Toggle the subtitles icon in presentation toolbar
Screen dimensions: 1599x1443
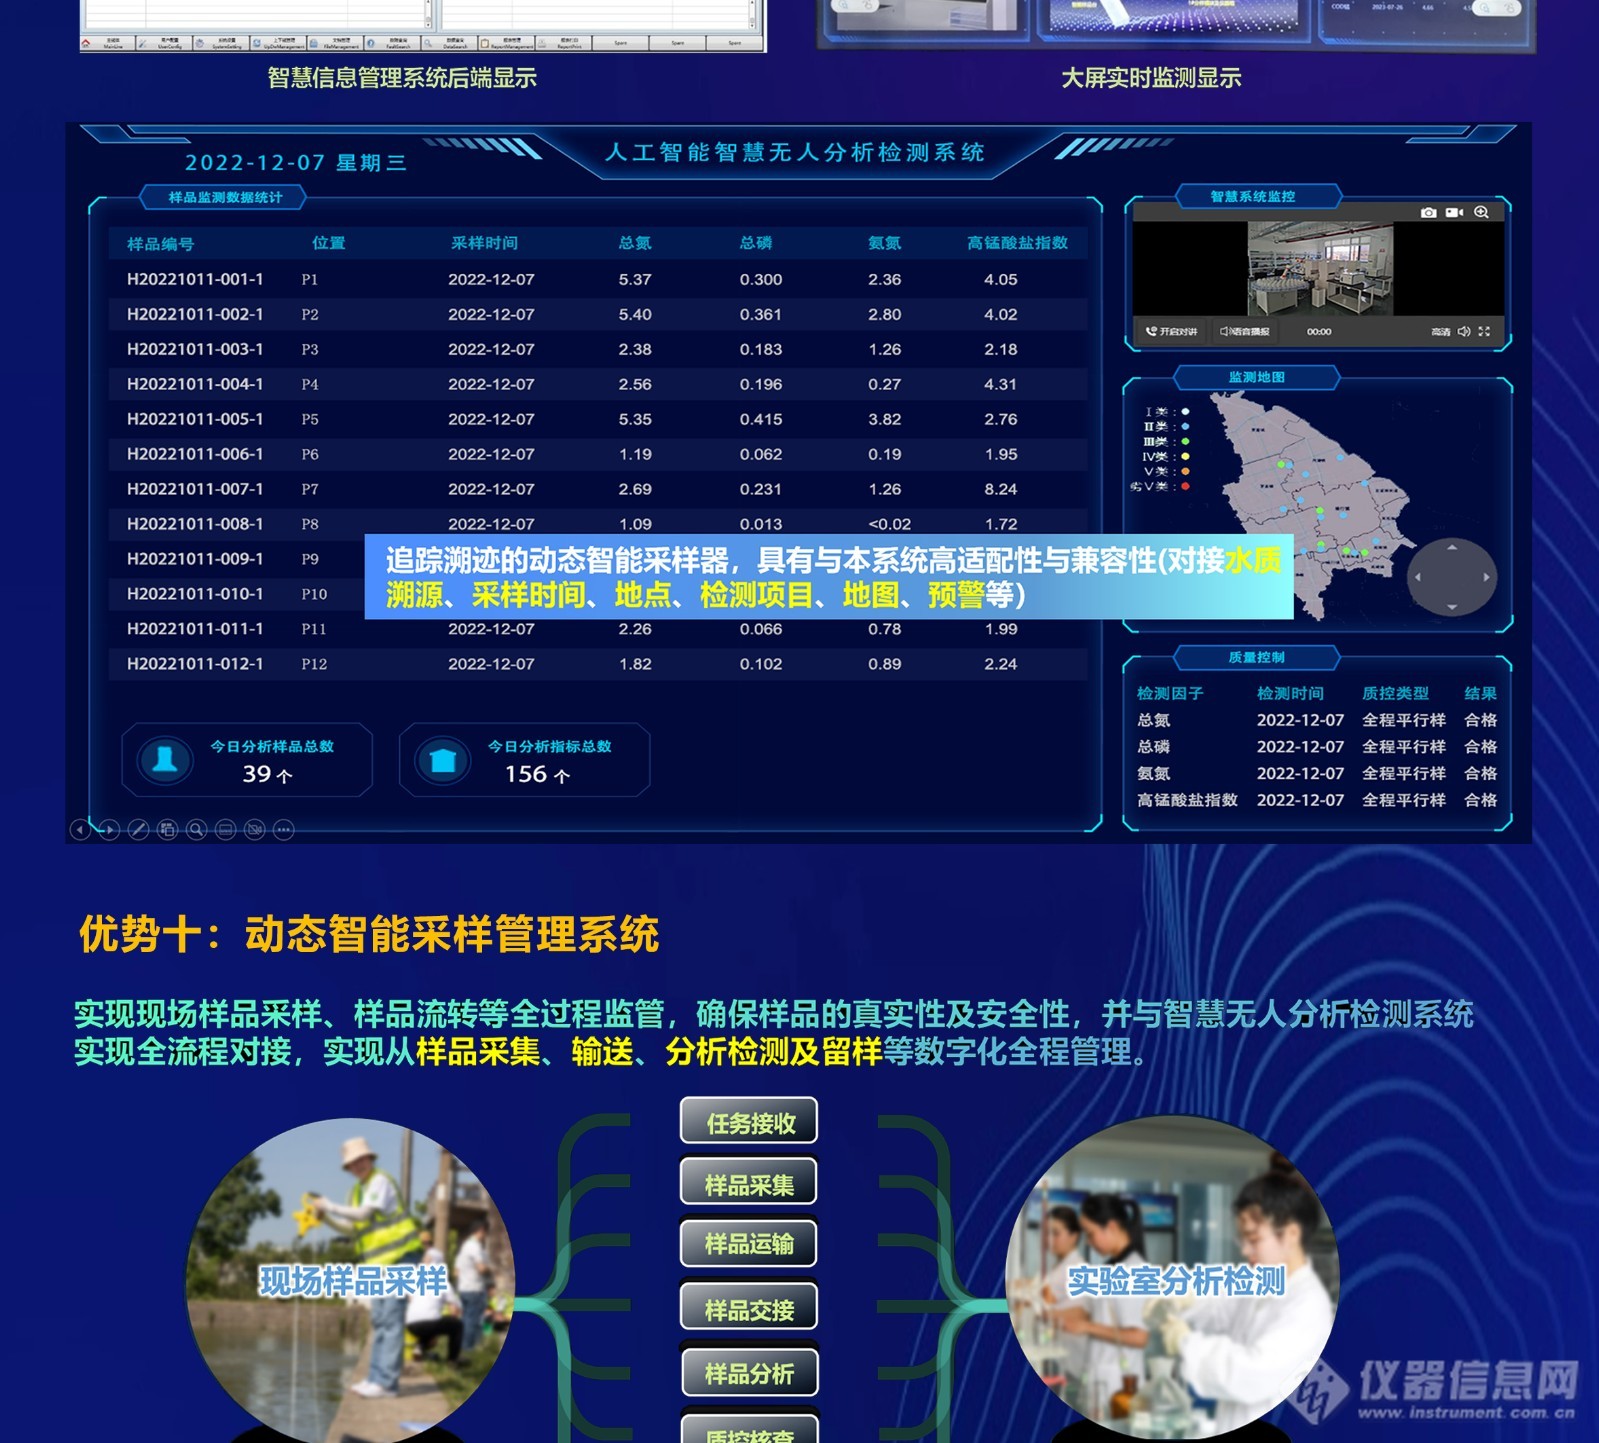226,829
